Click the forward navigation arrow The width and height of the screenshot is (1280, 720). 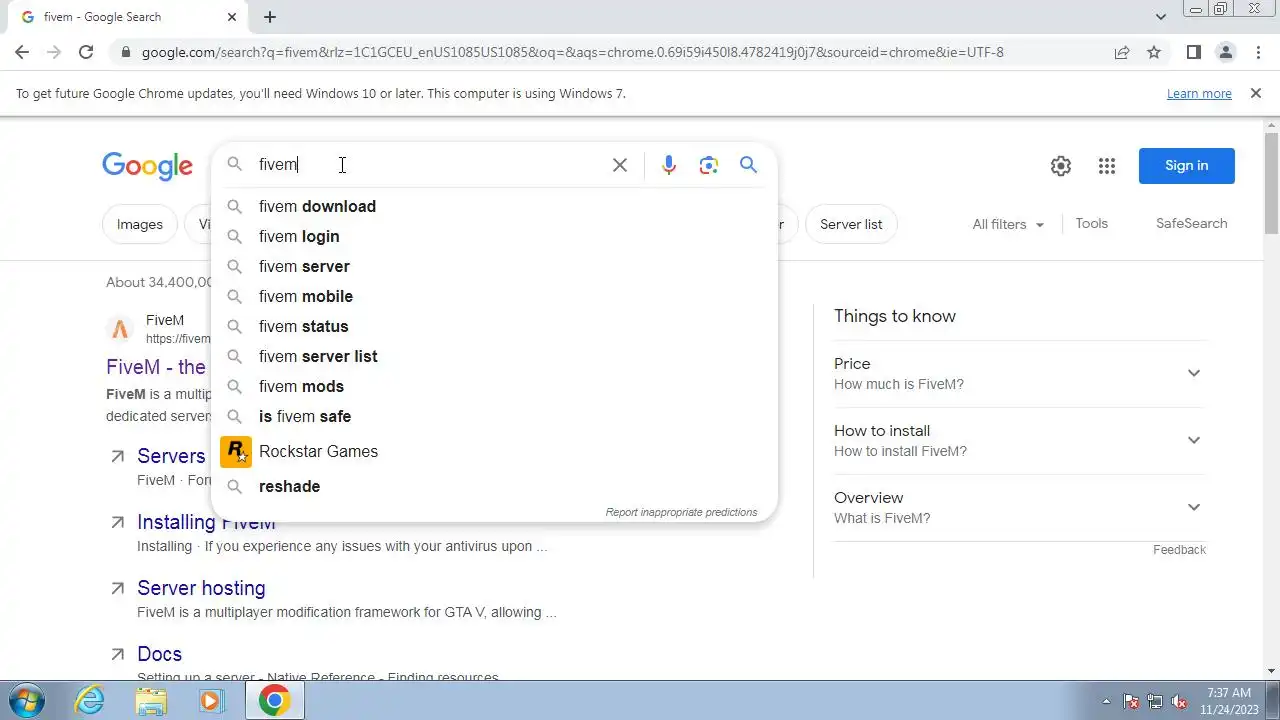coord(54,52)
